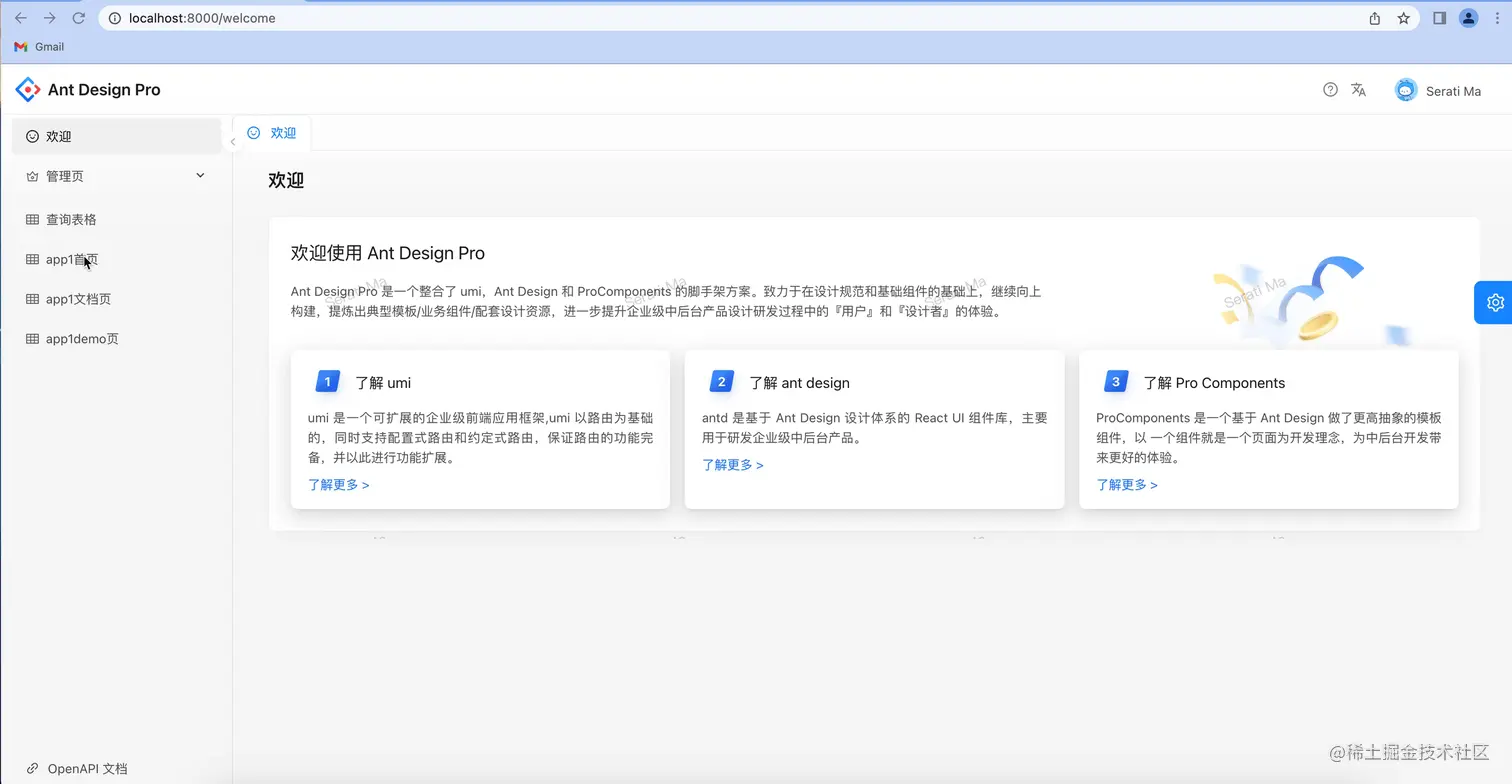Viewport: 1512px width, 784px height.
Task: Click 了解更多 on the ant design card
Action: click(732, 465)
